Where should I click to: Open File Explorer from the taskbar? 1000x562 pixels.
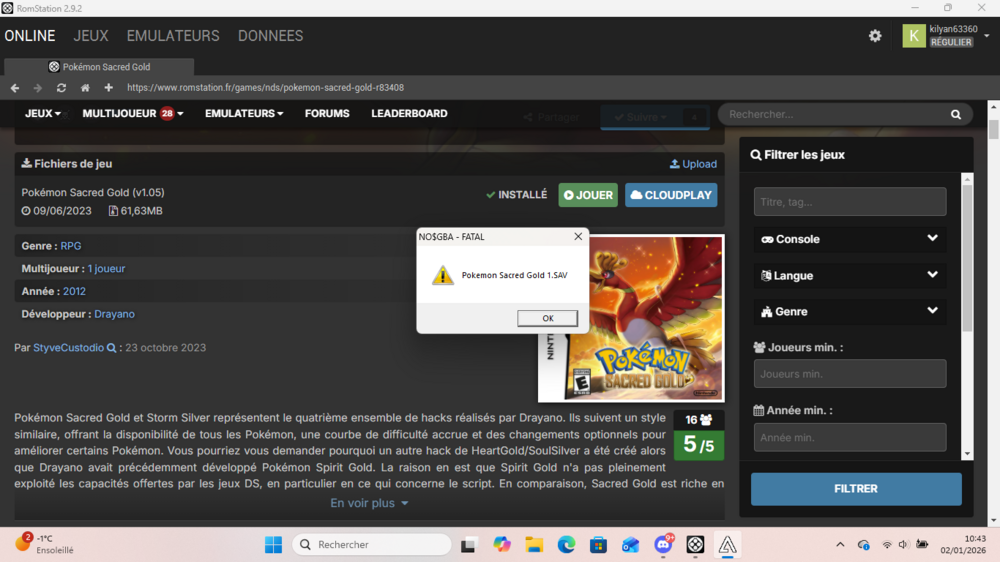pyautogui.click(x=534, y=544)
